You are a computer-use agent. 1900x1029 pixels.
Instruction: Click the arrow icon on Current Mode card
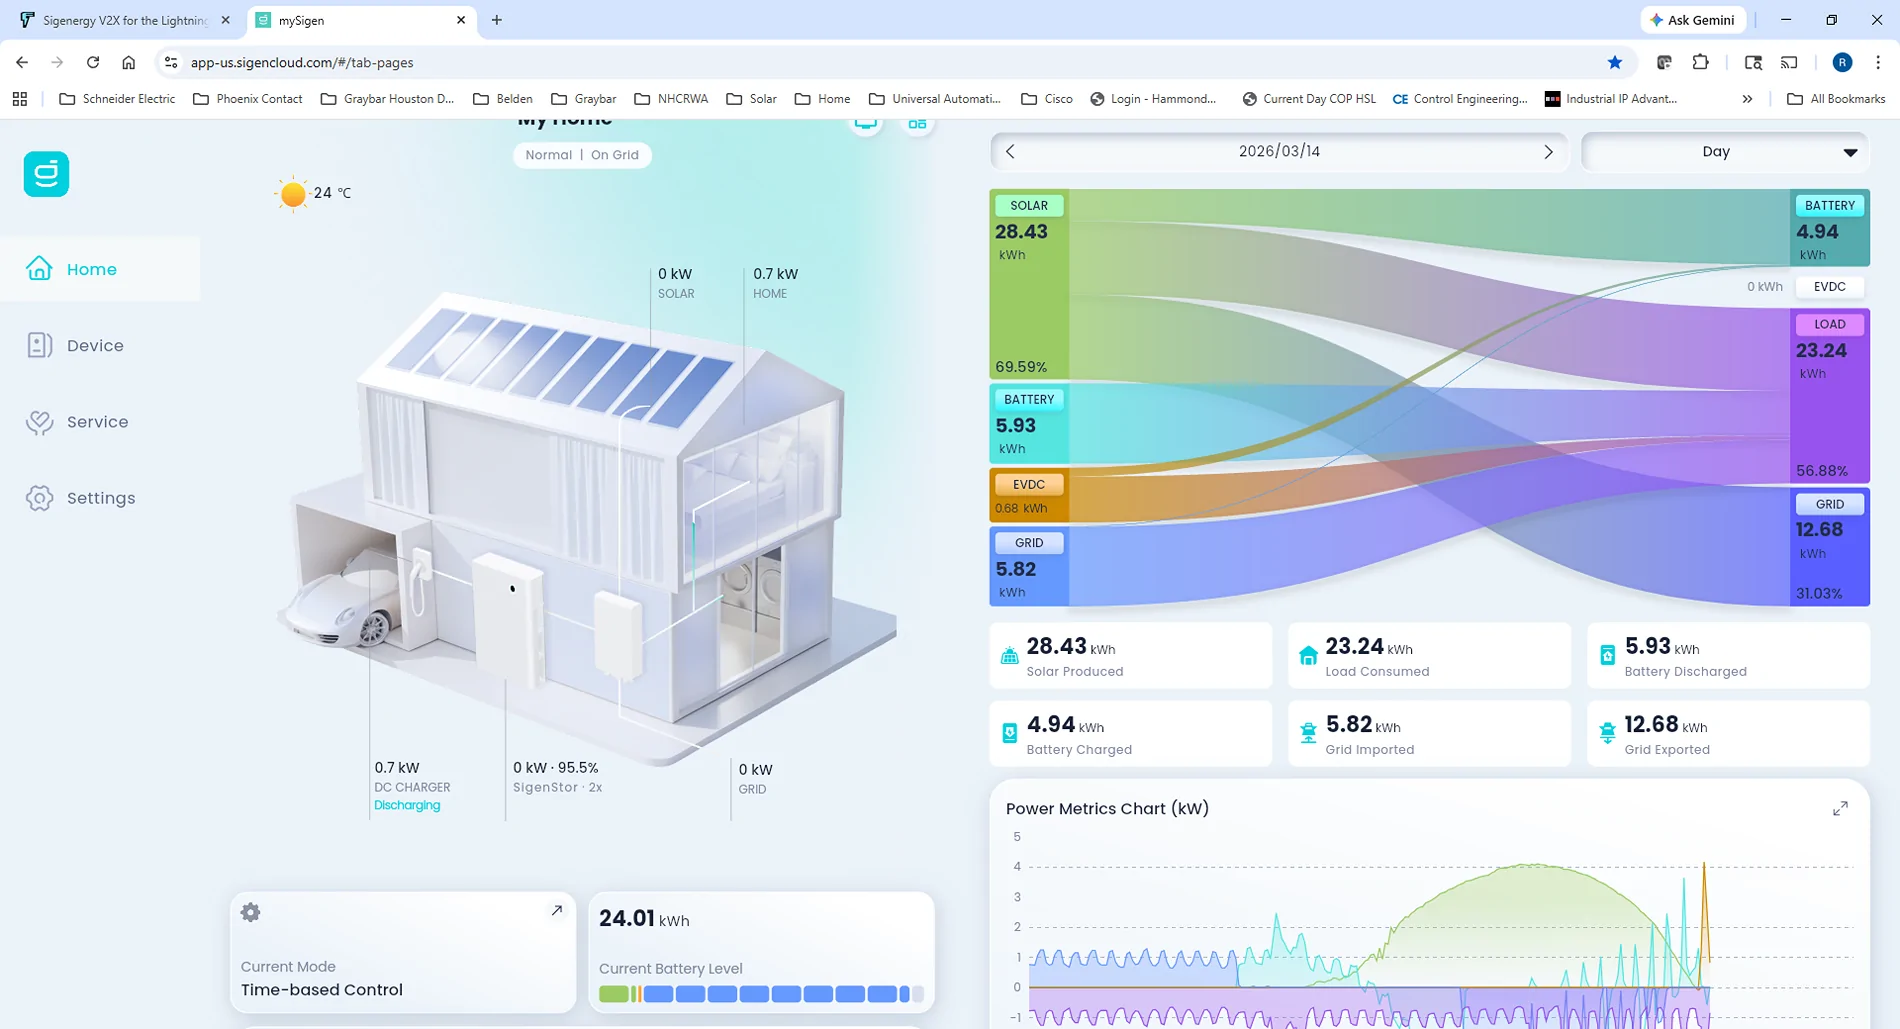[x=557, y=911]
